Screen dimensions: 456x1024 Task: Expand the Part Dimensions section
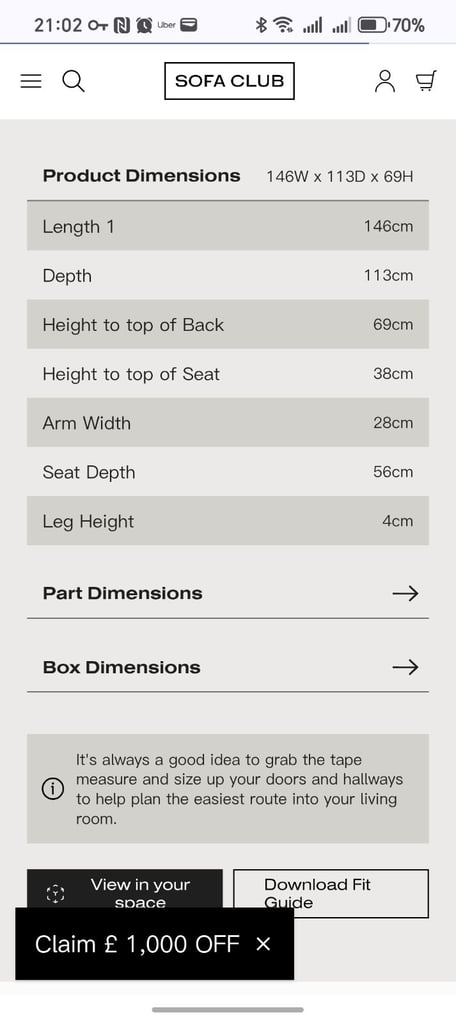tap(228, 594)
